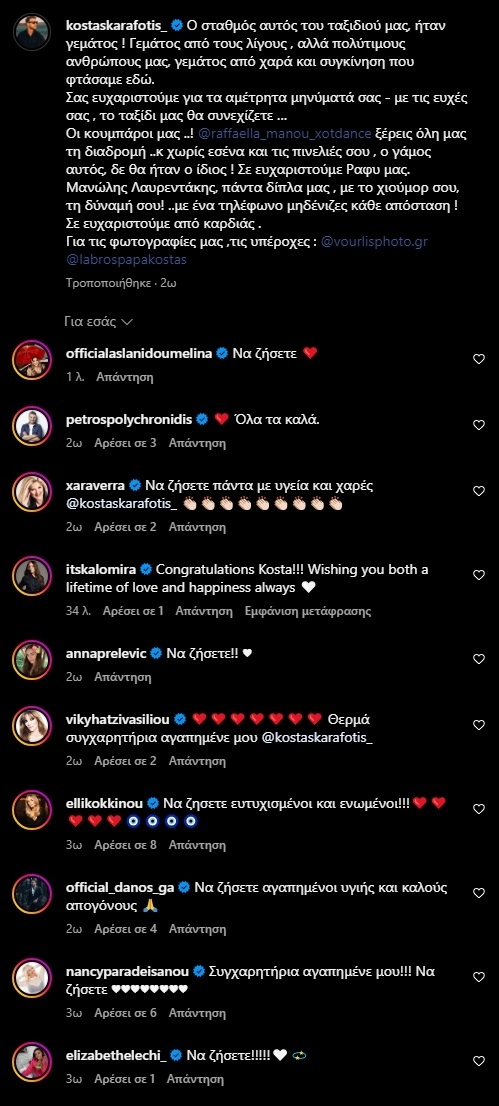Viewport: 499px width, 1106px height.
Task: Like officialaslanidoumelina's comment with the heart icon
Action: 479,359
